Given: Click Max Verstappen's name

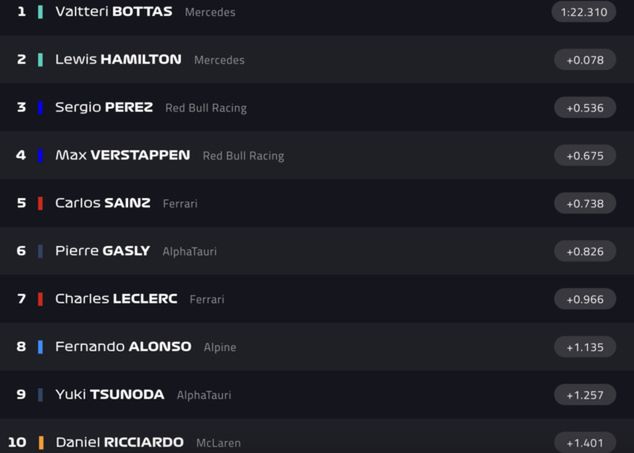Looking at the screenshot, I should click(x=122, y=156).
